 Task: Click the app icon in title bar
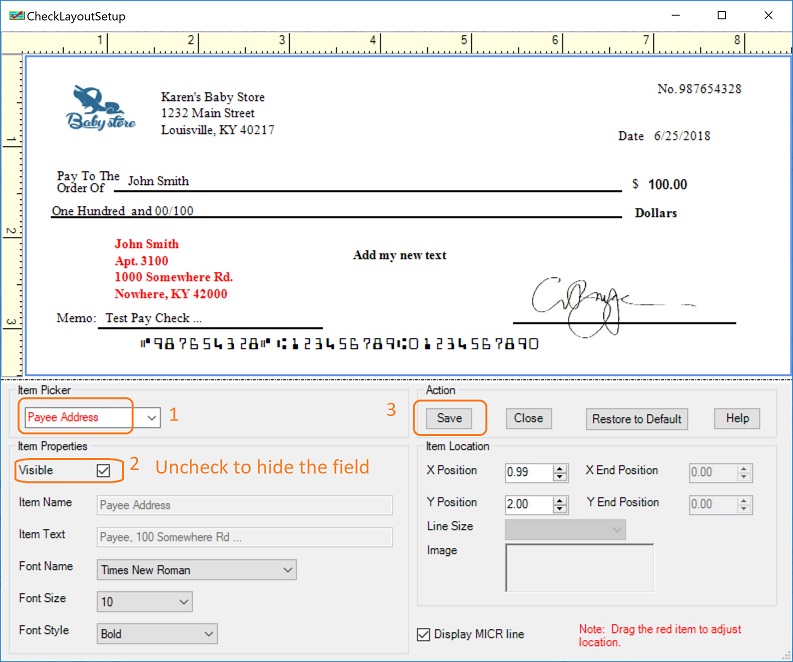click(x=15, y=16)
